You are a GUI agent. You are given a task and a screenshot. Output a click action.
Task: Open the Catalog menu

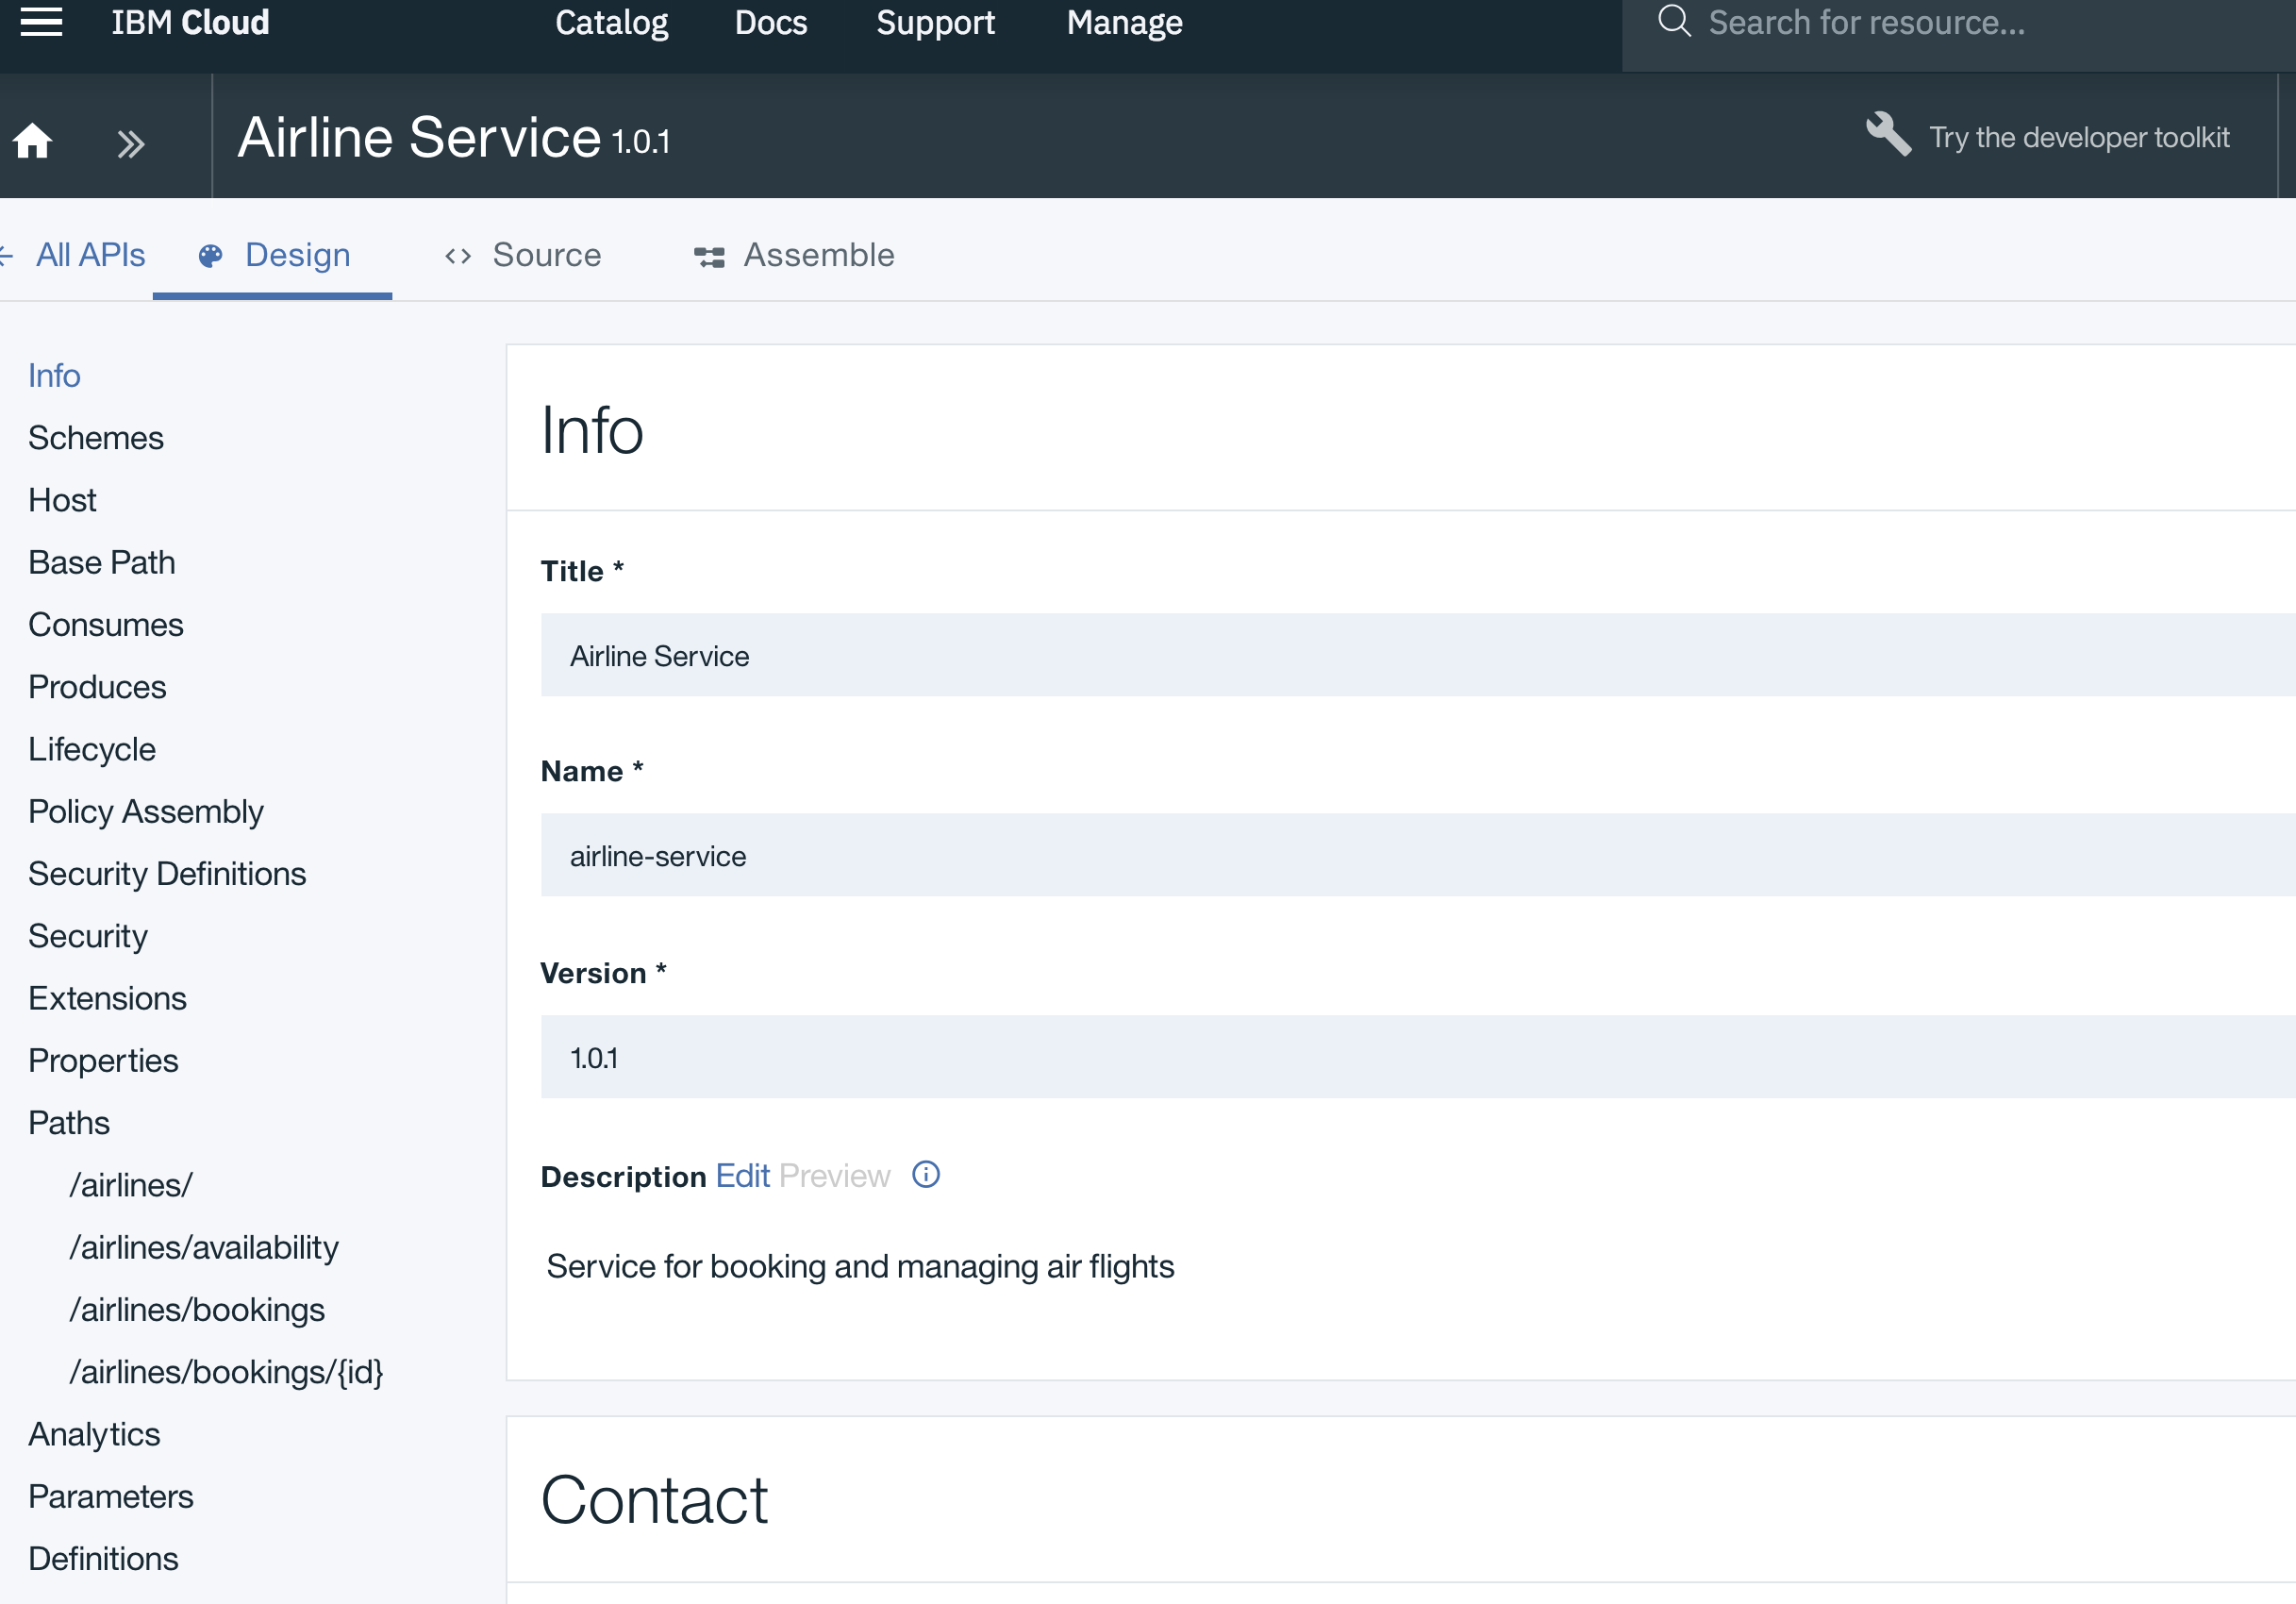pyautogui.click(x=611, y=22)
